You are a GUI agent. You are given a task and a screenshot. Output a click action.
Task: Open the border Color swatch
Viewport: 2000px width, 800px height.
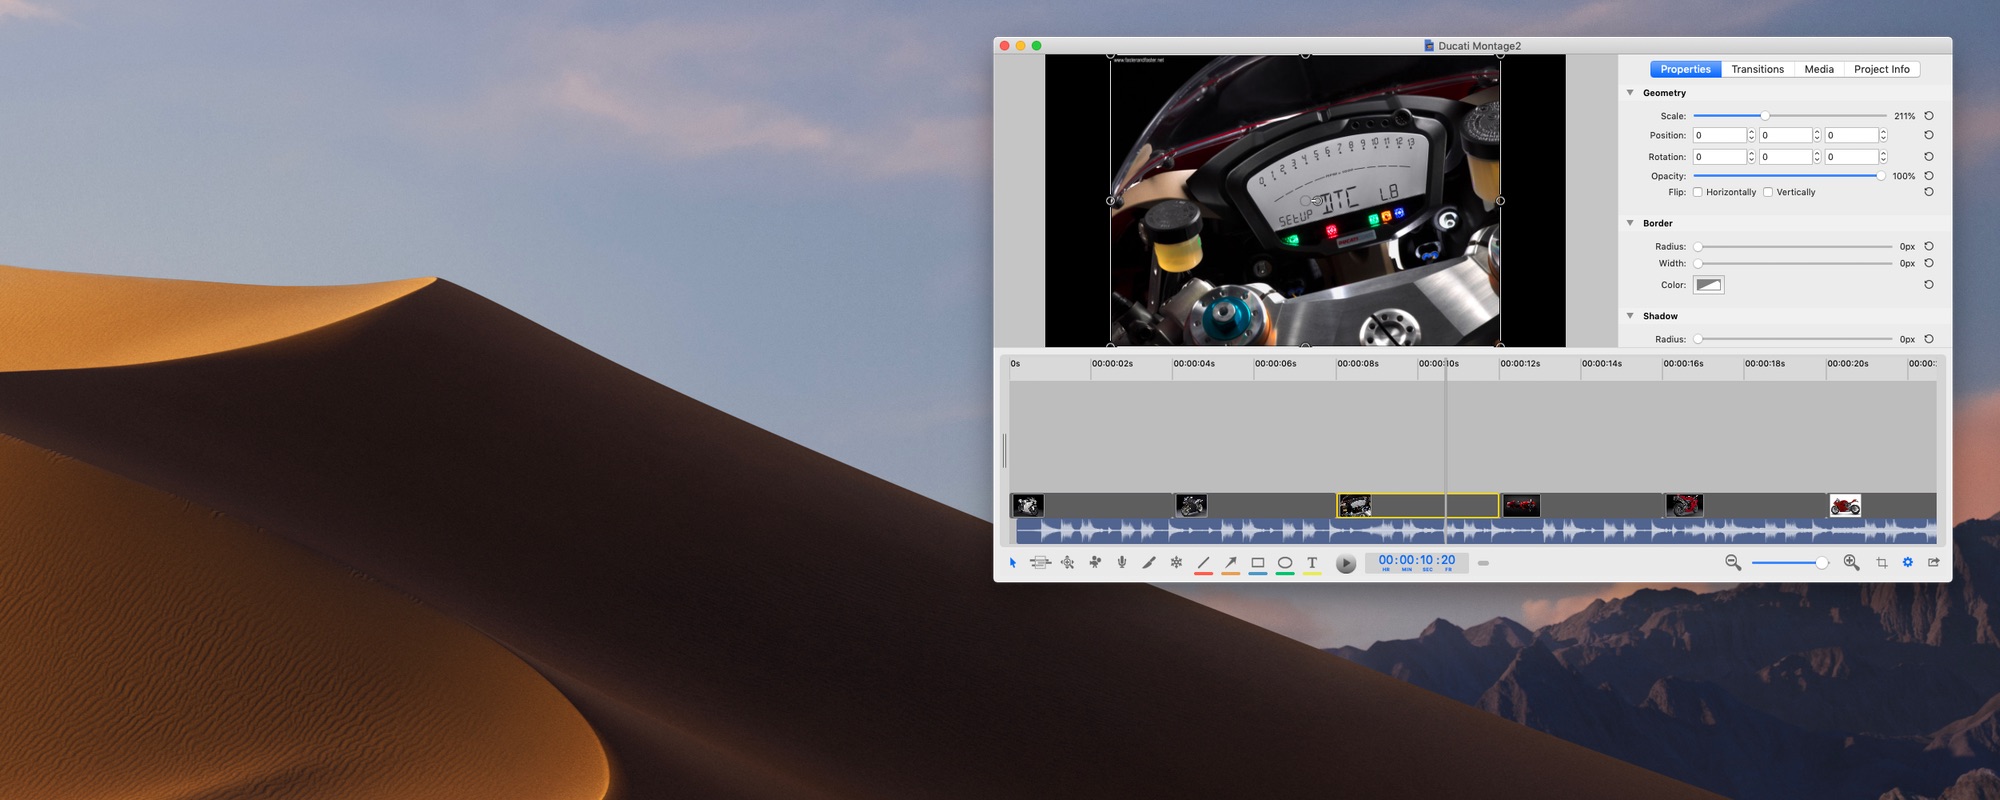click(x=1708, y=285)
